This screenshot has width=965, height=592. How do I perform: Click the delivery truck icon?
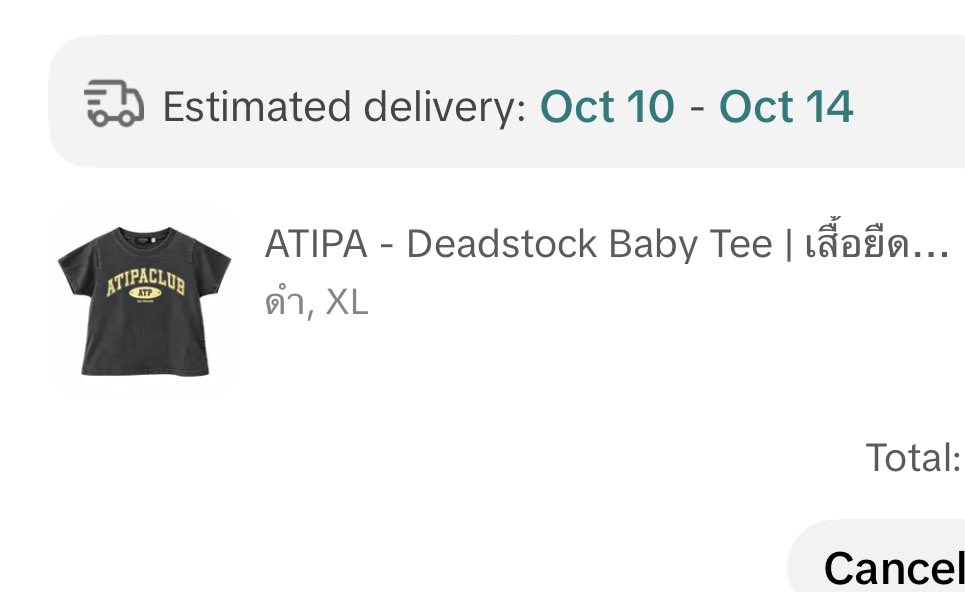pyautogui.click(x=114, y=103)
